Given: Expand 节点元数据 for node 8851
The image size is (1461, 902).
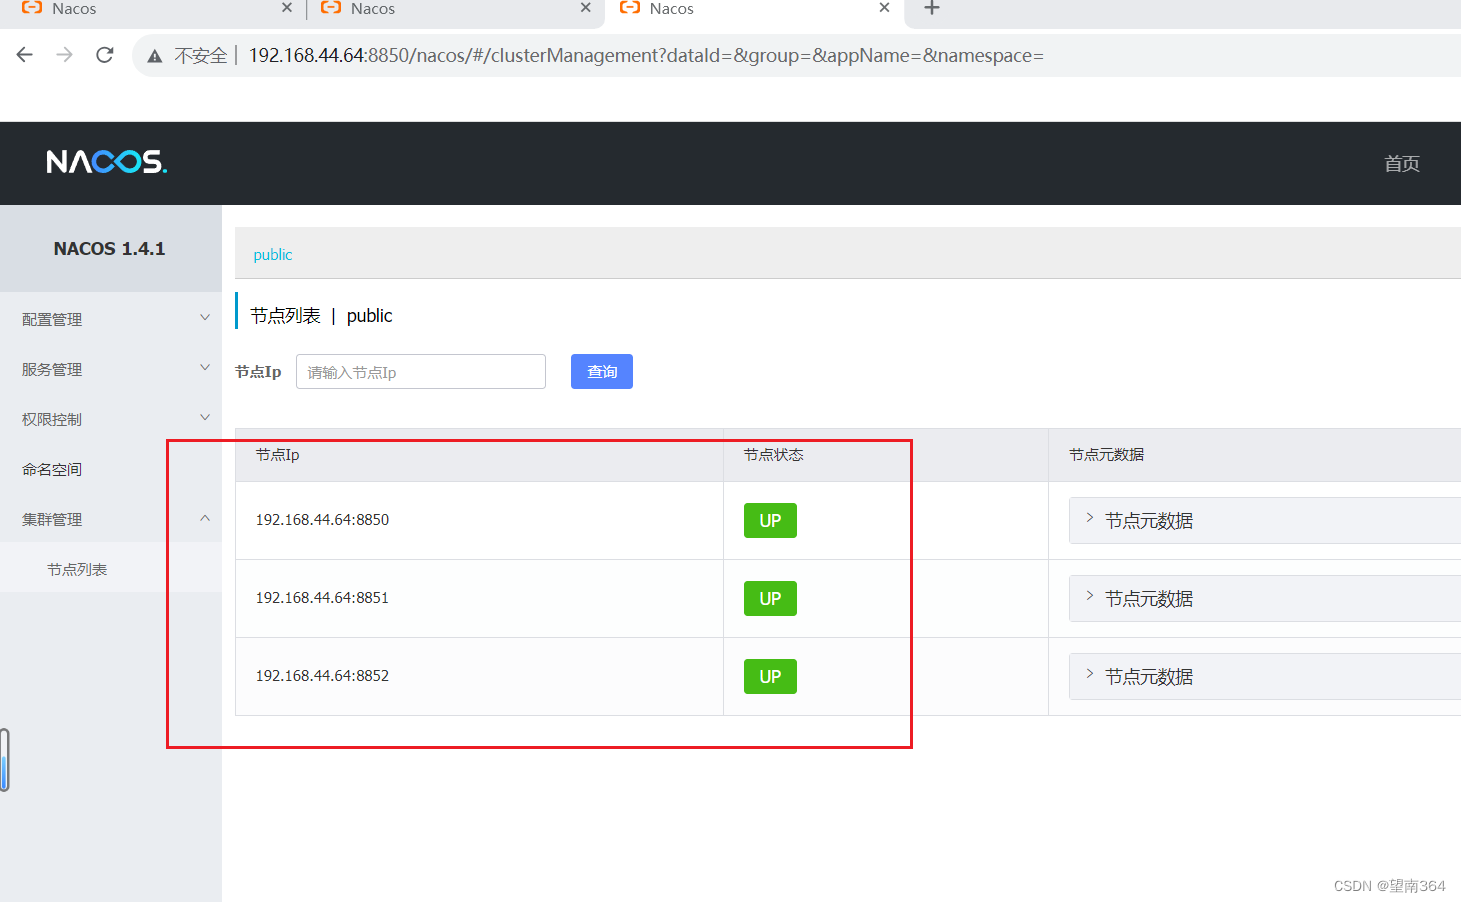Looking at the screenshot, I should (x=1265, y=599).
